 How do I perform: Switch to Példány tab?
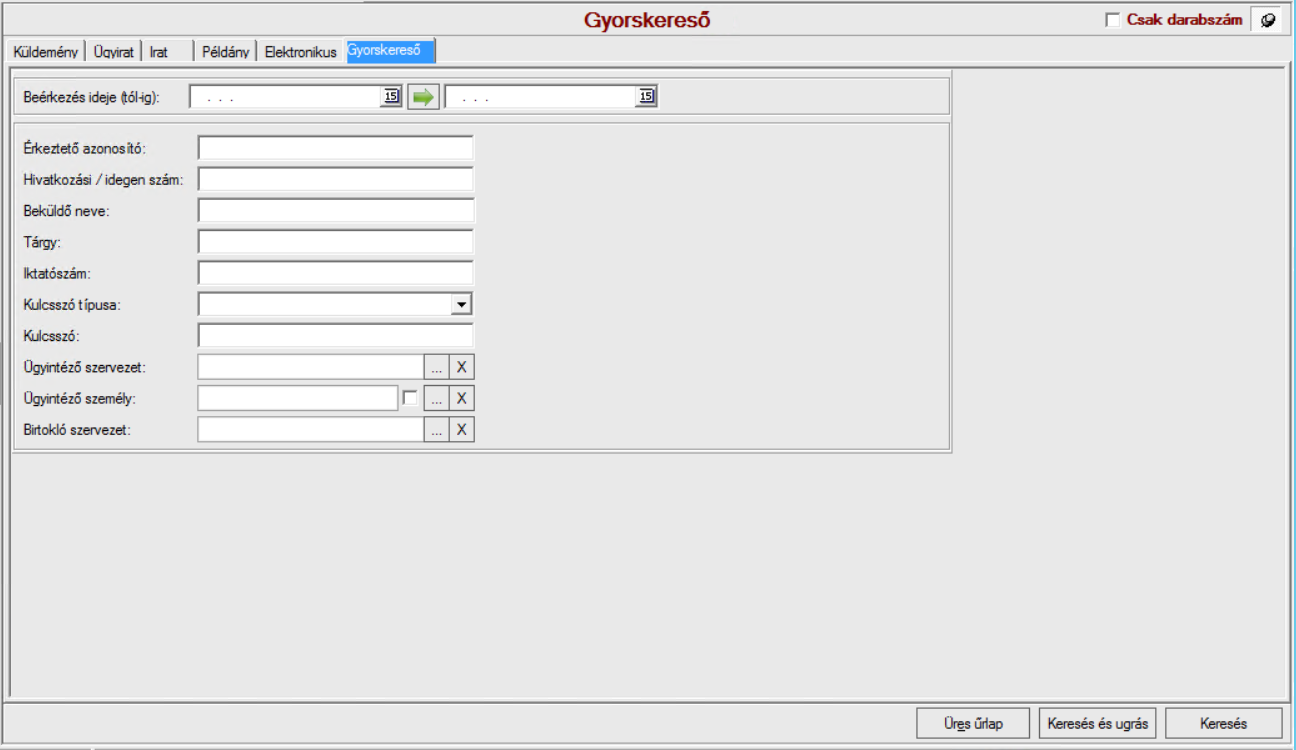click(225, 52)
